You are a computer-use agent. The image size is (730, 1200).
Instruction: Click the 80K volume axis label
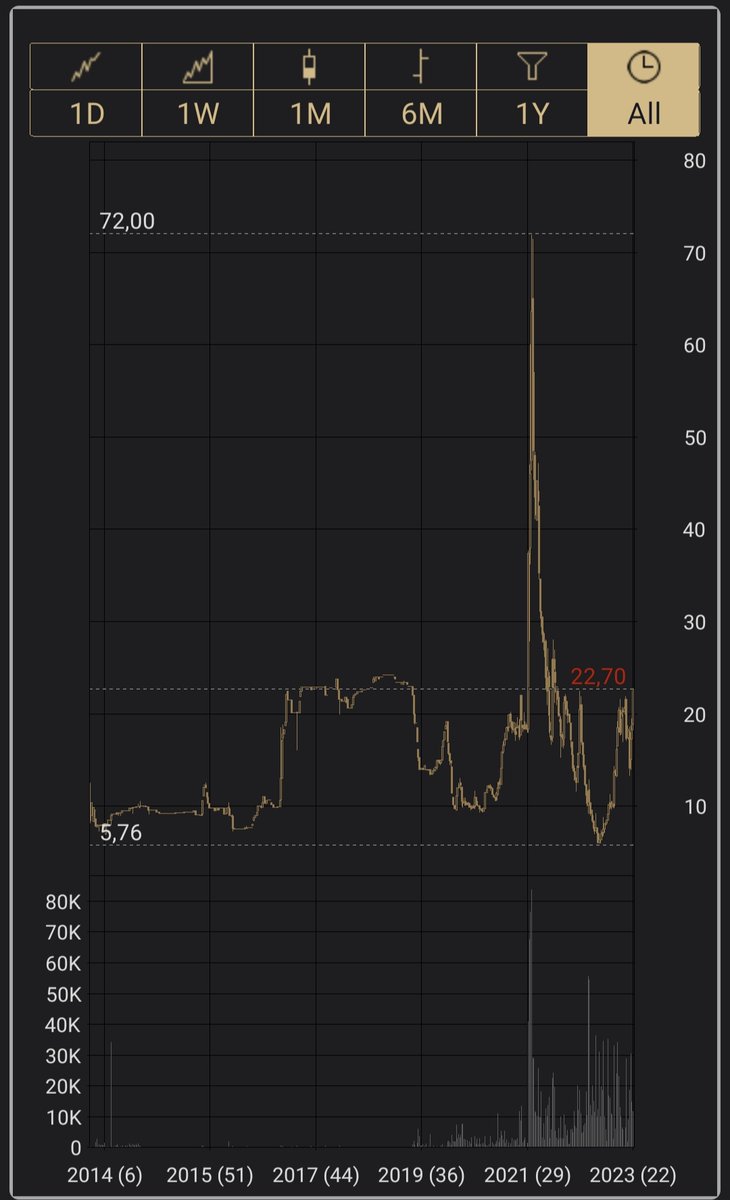click(63, 902)
